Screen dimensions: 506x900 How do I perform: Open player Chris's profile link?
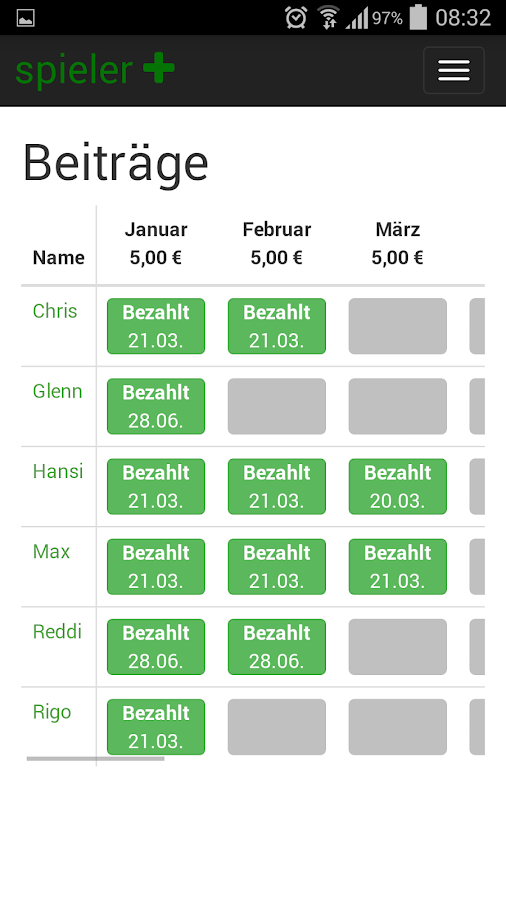click(55, 311)
